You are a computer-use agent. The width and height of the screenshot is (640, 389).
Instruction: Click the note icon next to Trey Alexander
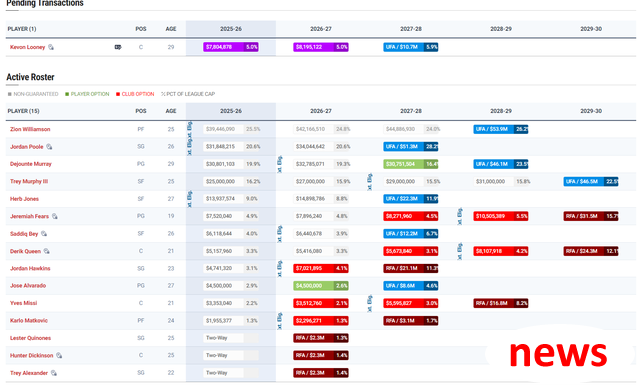tap(54, 373)
